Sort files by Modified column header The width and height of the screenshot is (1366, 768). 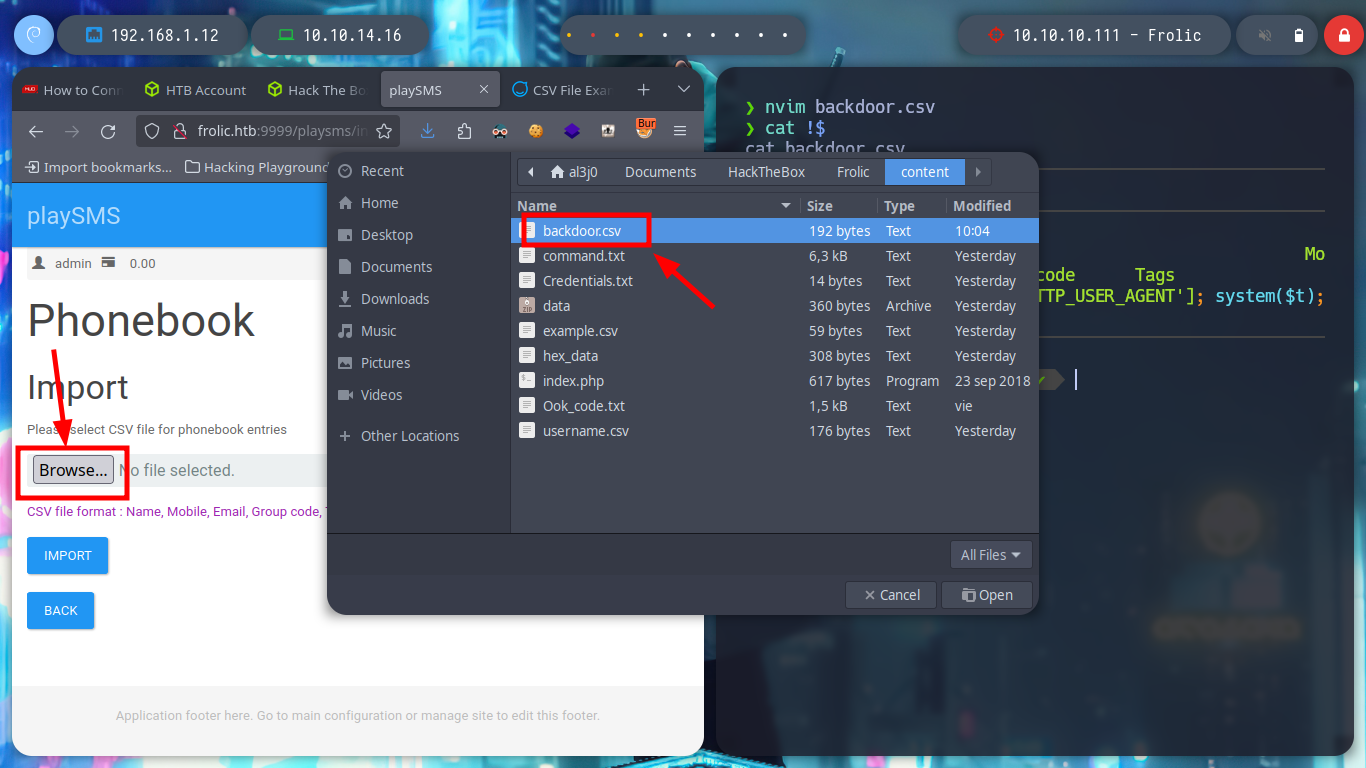coord(992,206)
